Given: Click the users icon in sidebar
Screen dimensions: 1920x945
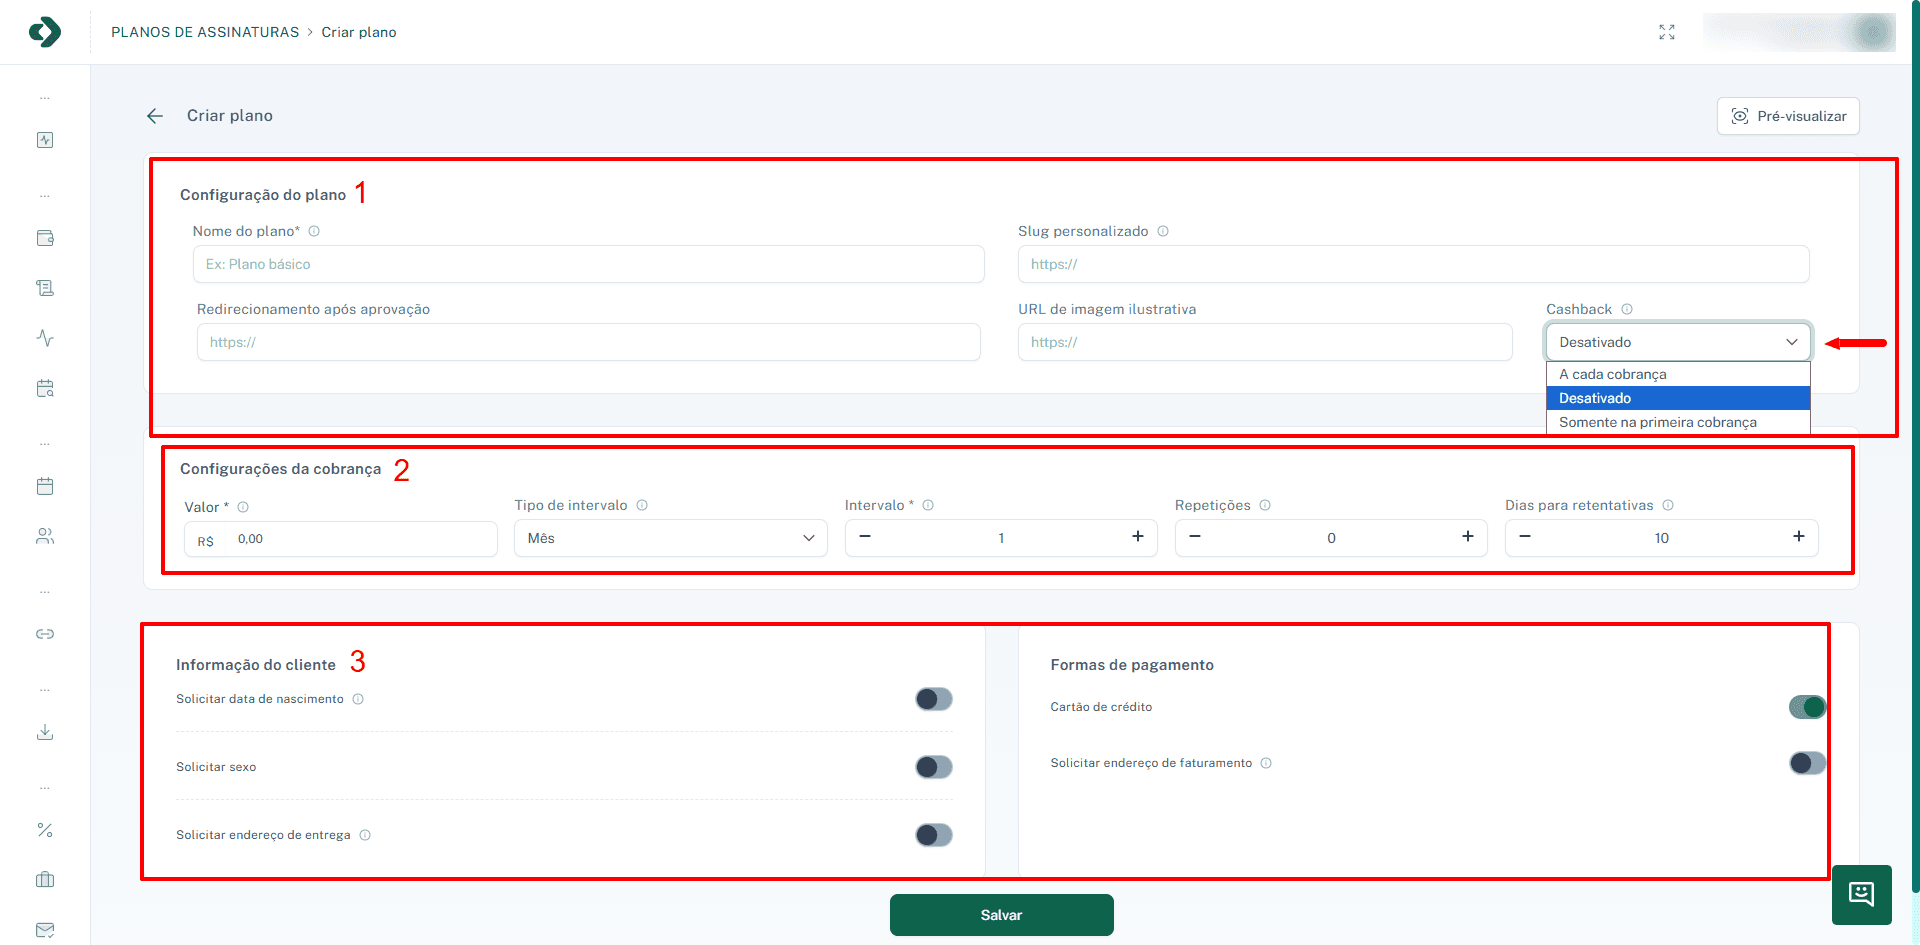Looking at the screenshot, I should tap(45, 536).
